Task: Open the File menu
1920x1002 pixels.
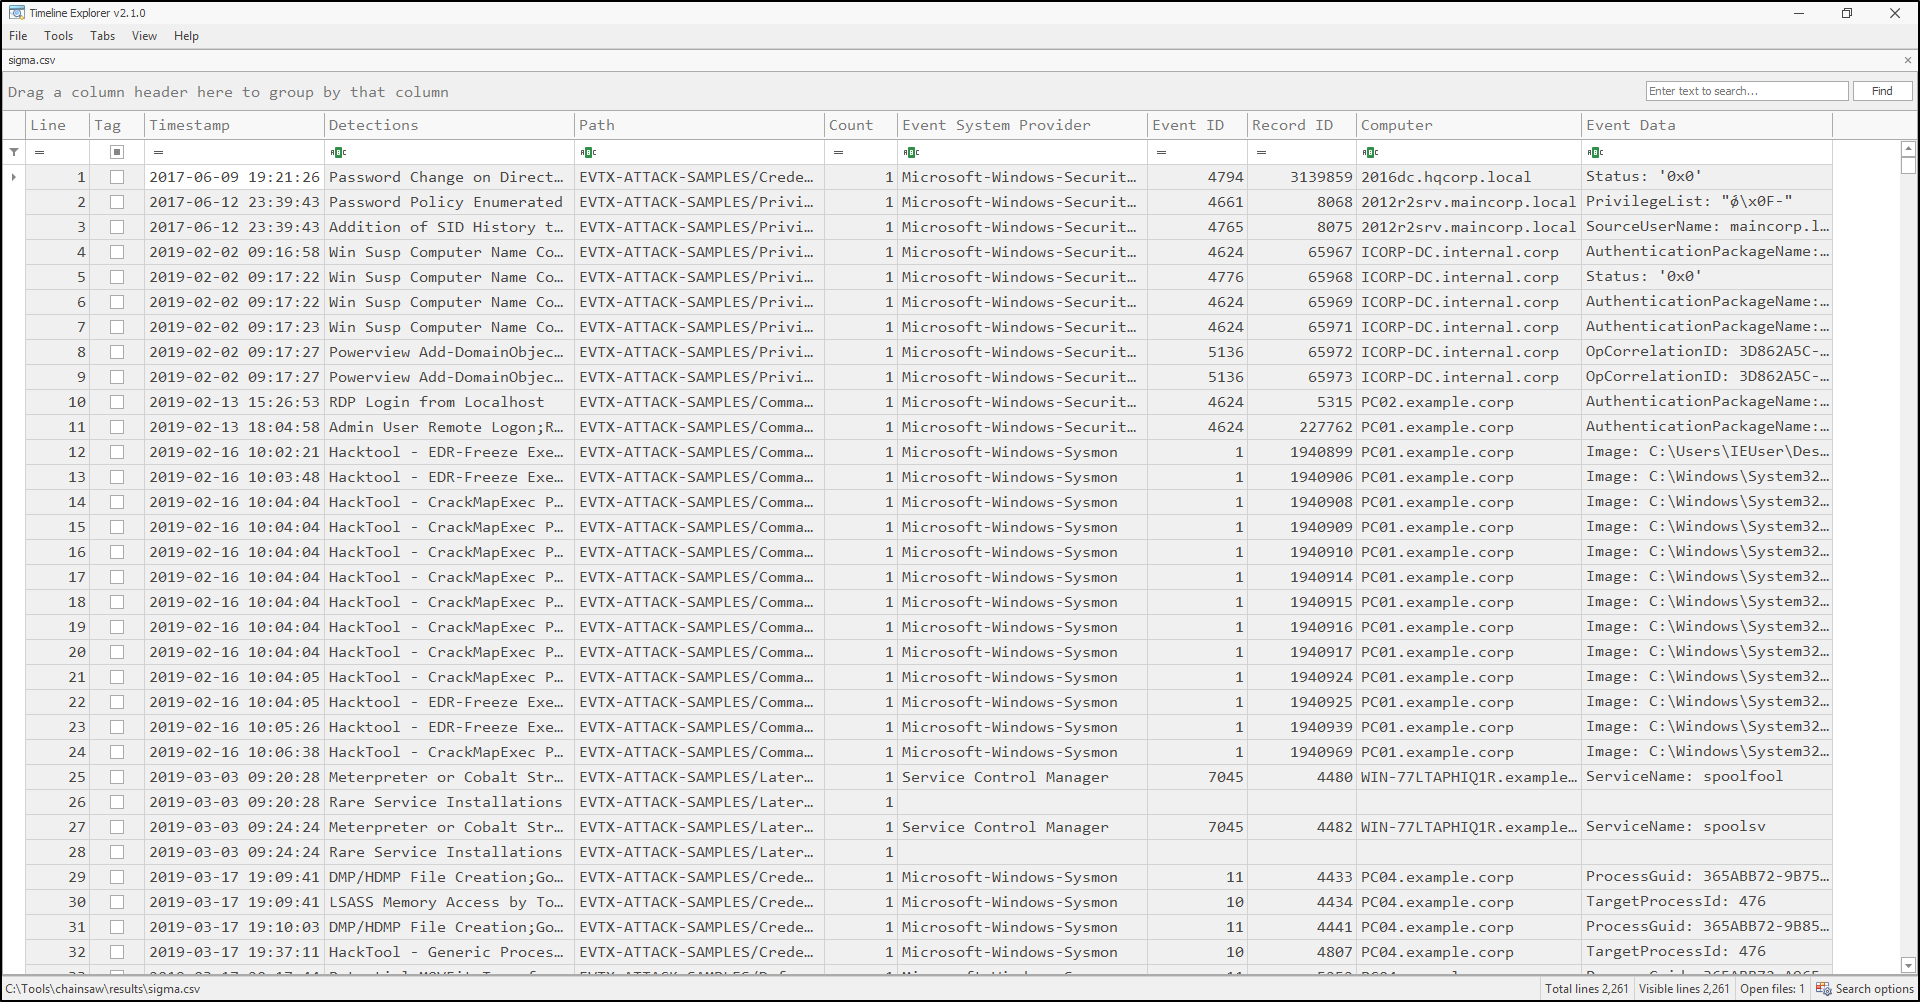Action: point(18,36)
